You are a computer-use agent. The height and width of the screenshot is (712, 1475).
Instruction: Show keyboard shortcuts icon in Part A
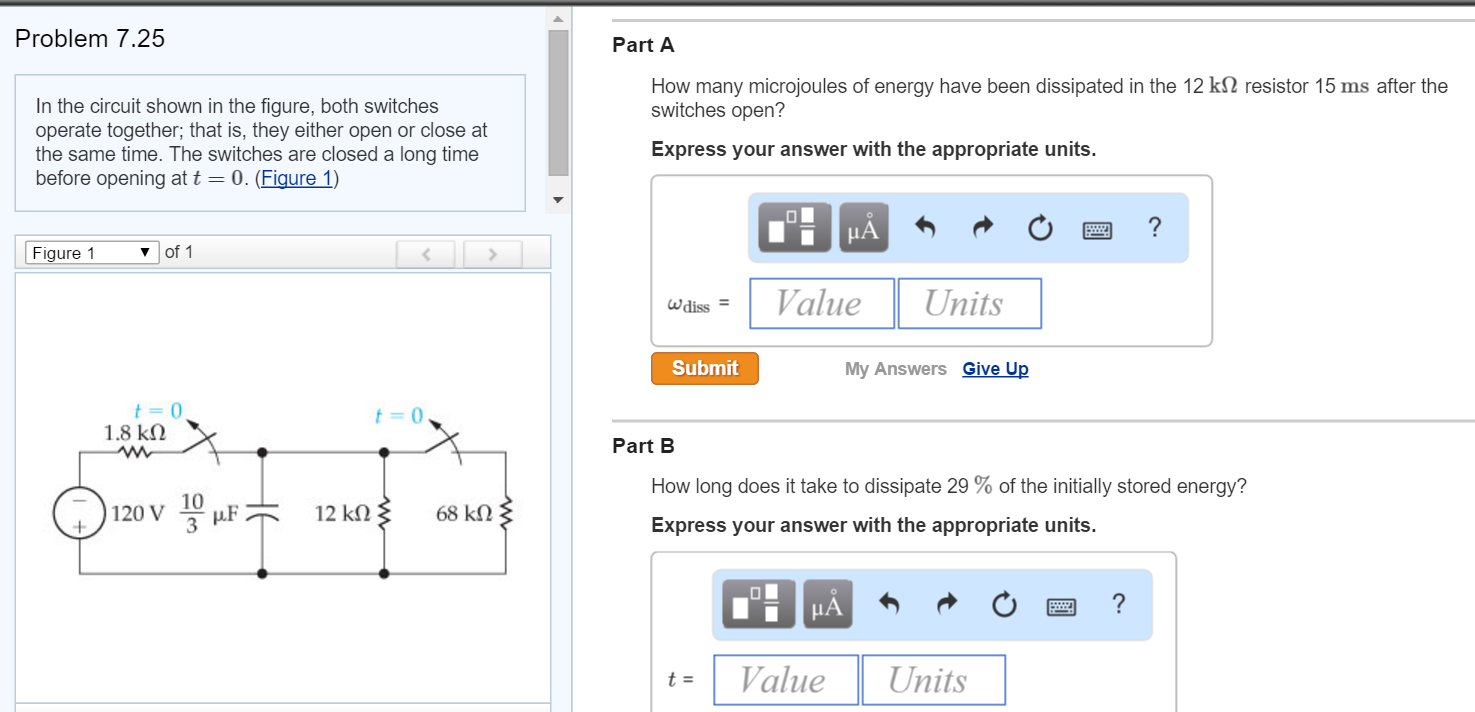1097,230
